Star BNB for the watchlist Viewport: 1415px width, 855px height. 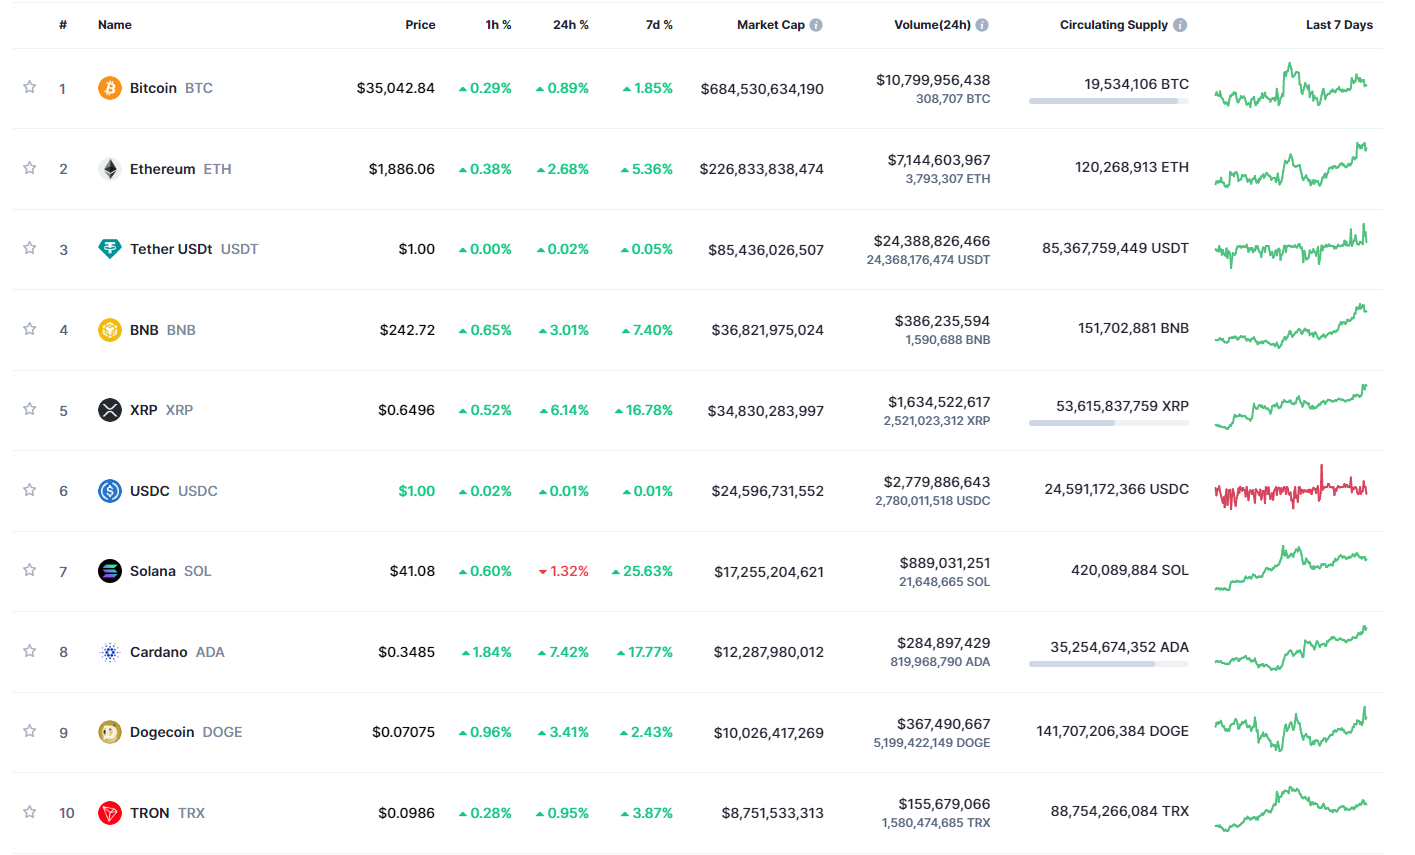(x=30, y=329)
